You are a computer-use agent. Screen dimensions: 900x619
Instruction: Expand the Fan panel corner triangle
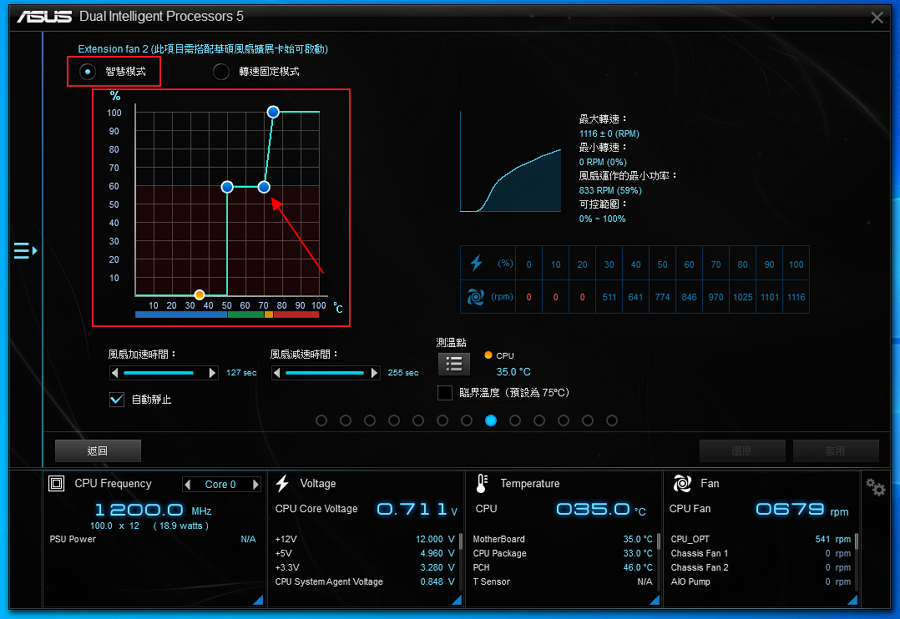852,599
